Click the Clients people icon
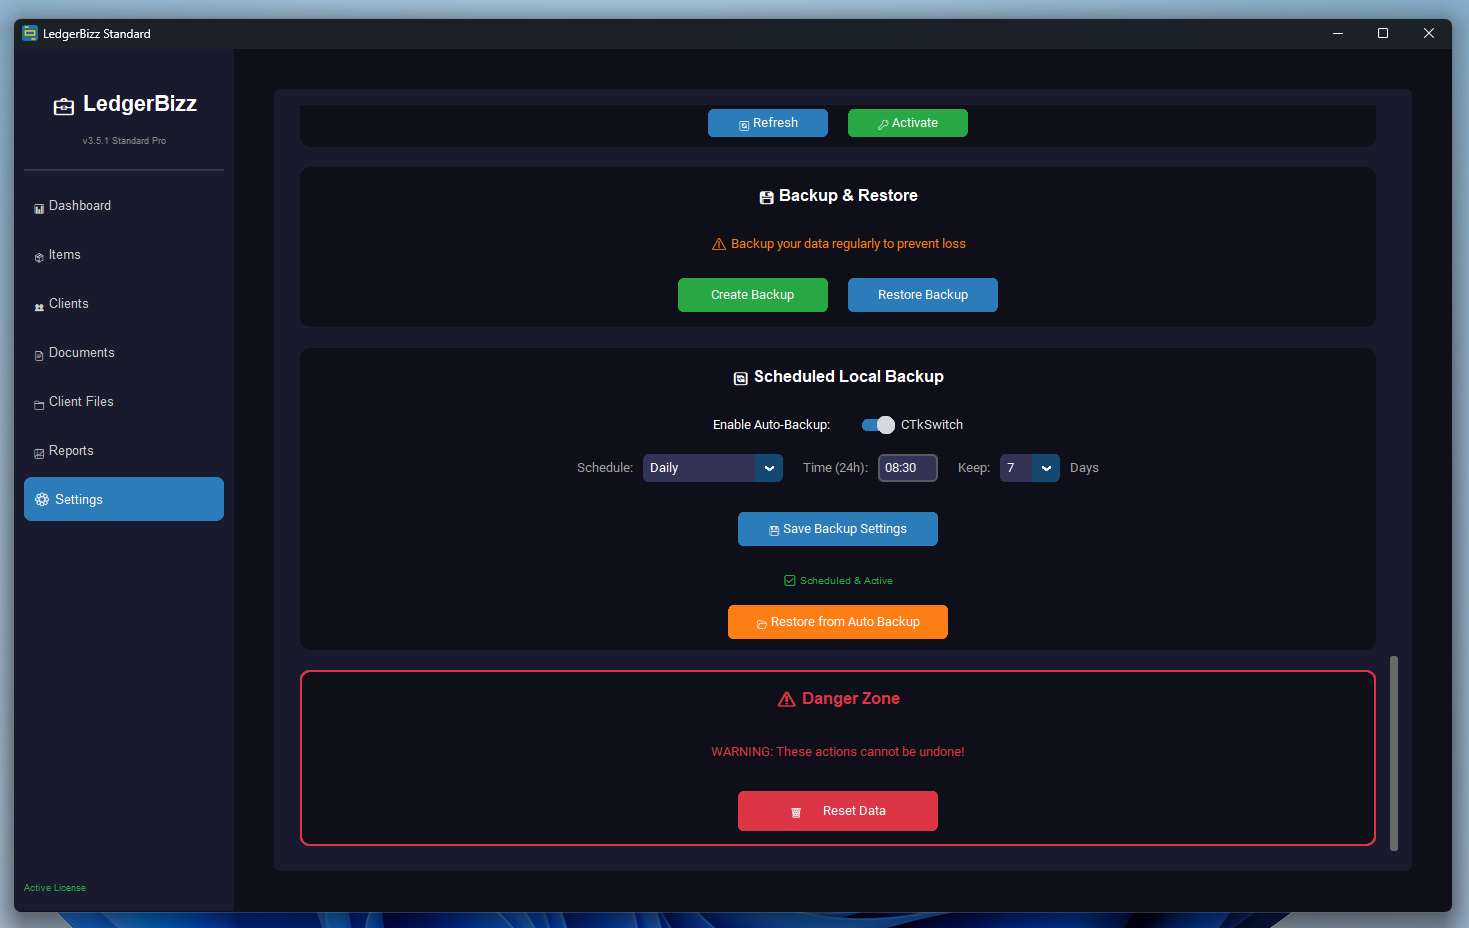 [39, 307]
